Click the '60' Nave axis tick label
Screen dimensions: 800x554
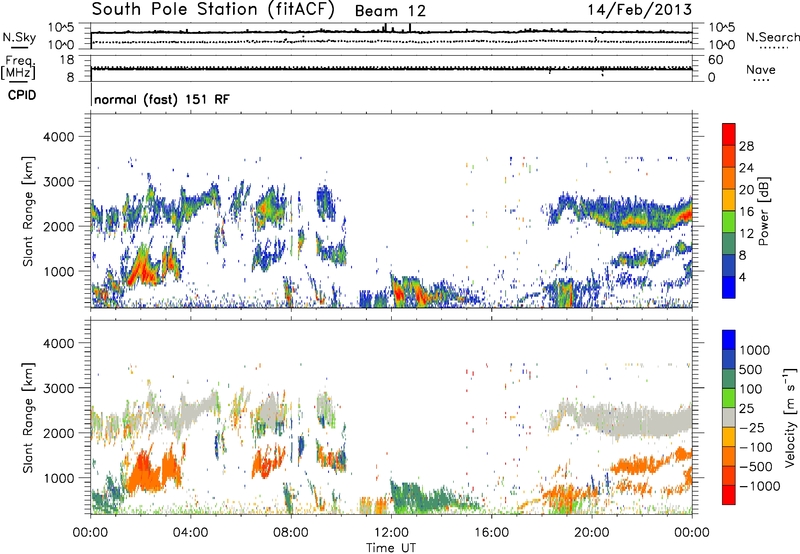tap(716, 60)
